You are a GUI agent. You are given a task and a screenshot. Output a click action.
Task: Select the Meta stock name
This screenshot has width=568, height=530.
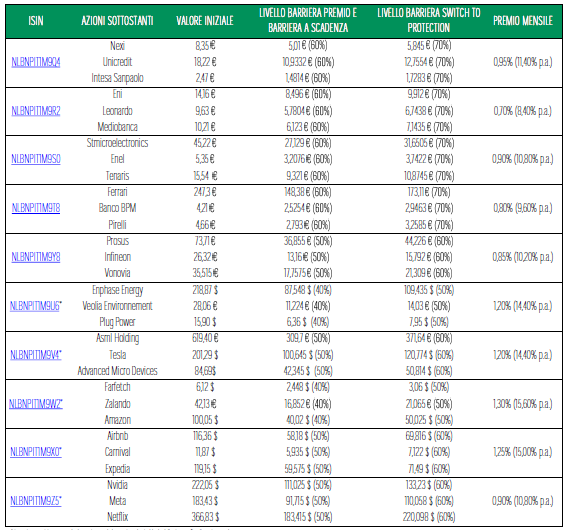tap(117, 501)
